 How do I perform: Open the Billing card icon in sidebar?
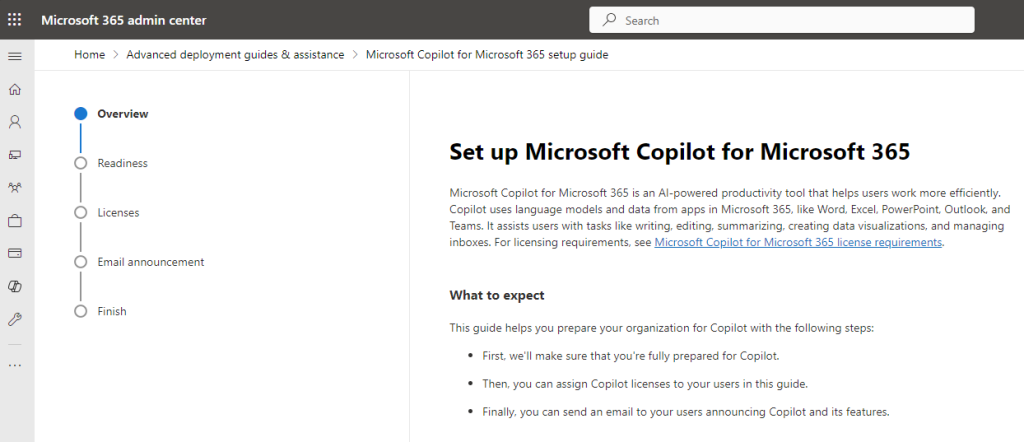(x=14, y=253)
